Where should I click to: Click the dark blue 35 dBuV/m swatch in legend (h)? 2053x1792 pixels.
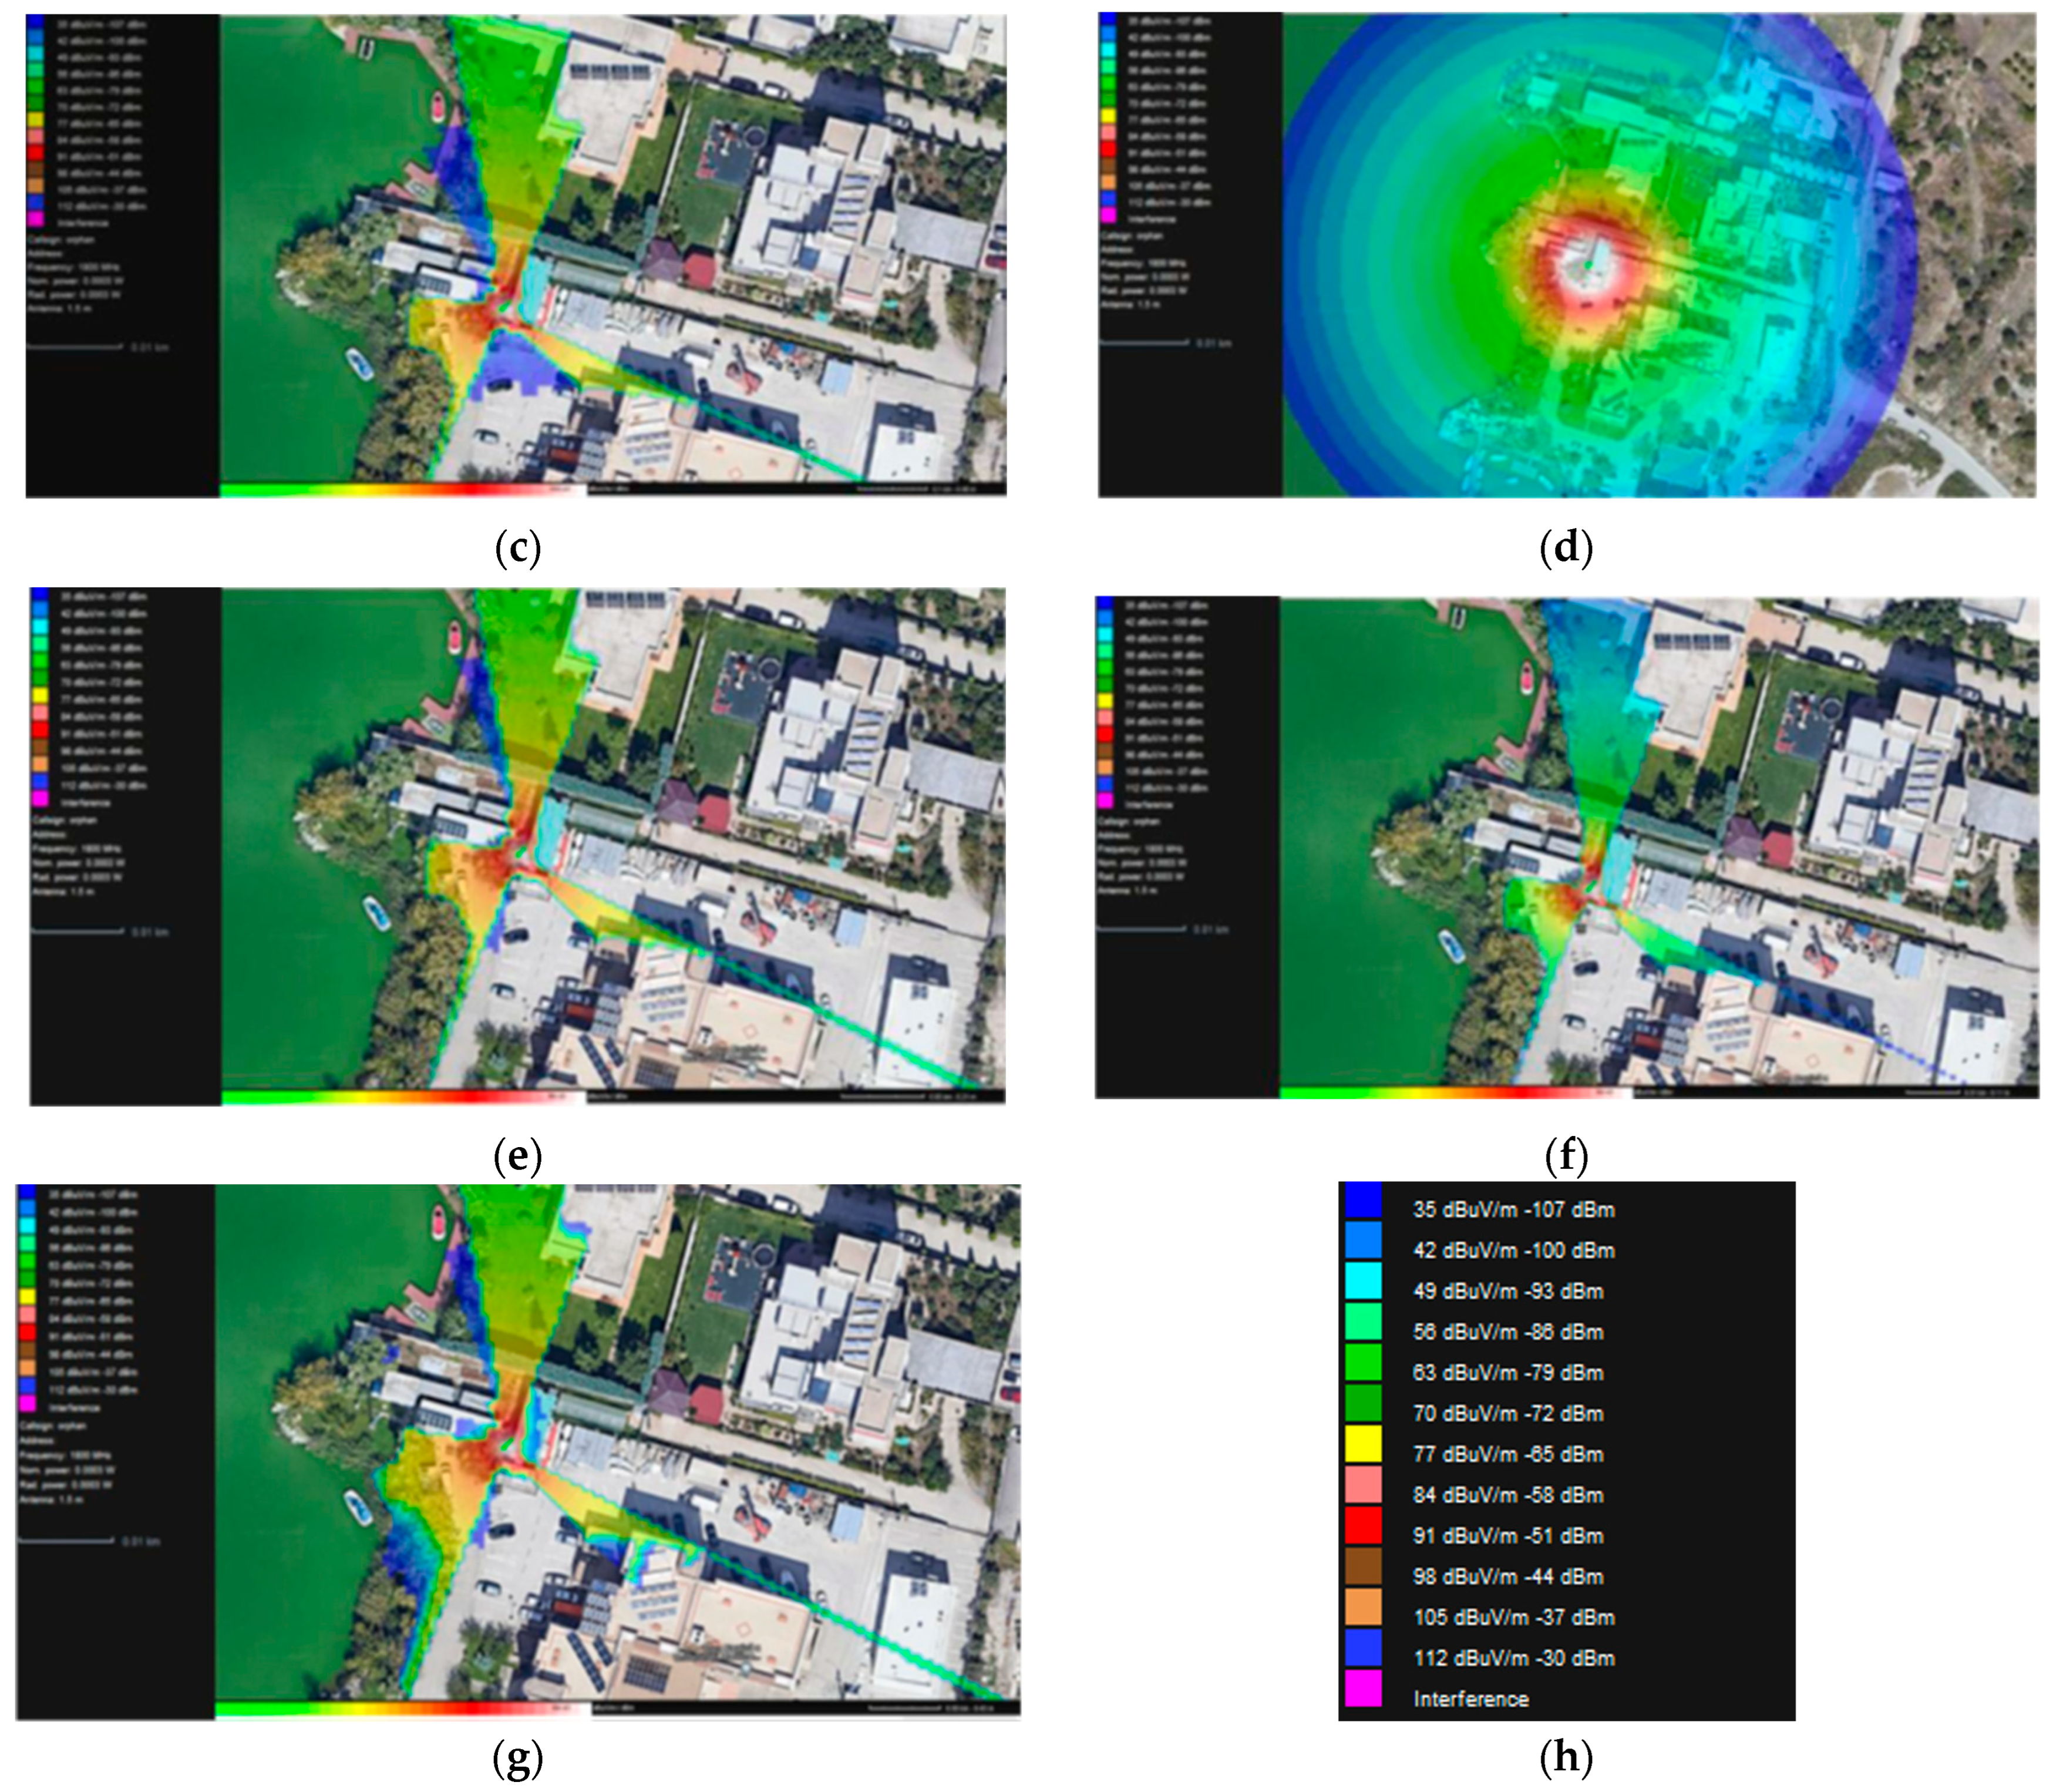click(1363, 1200)
